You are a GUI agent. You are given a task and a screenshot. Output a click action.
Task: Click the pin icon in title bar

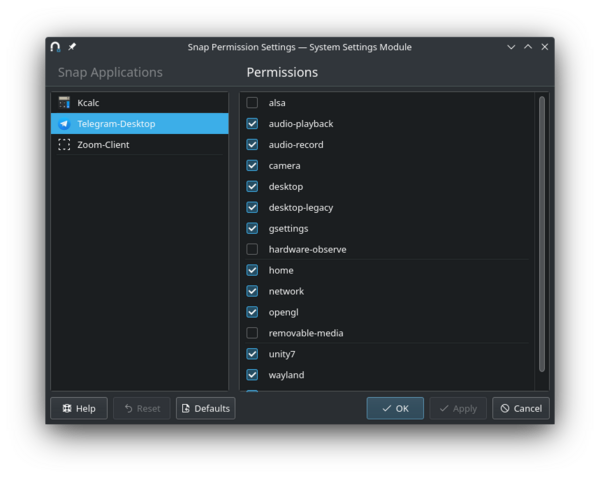72,47
